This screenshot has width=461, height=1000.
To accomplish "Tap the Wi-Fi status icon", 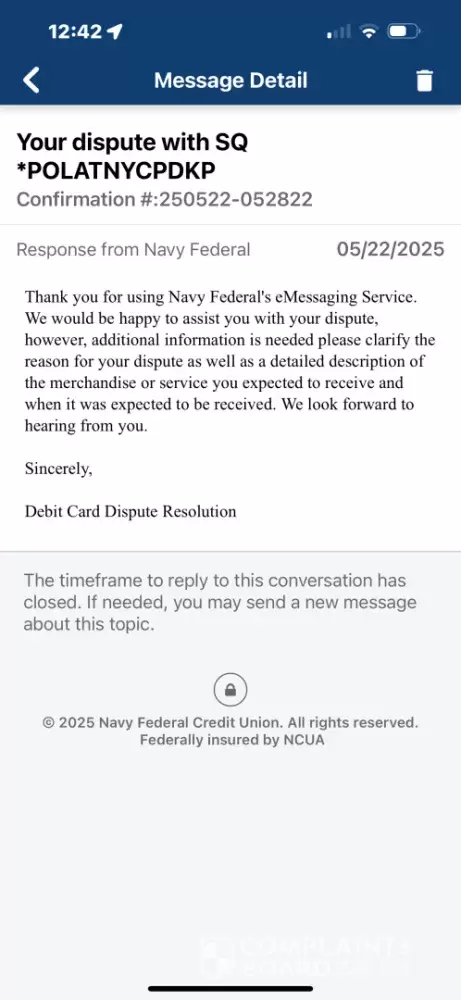I will pos(369,31).
